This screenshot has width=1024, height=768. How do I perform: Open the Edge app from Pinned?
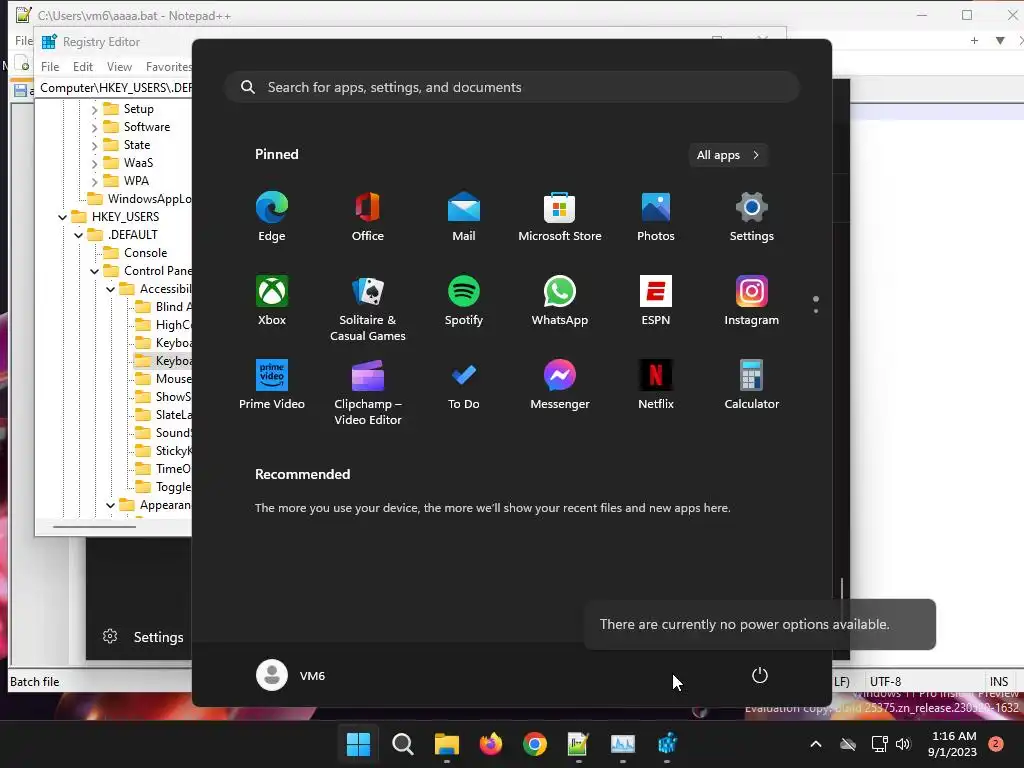[272, 217]
